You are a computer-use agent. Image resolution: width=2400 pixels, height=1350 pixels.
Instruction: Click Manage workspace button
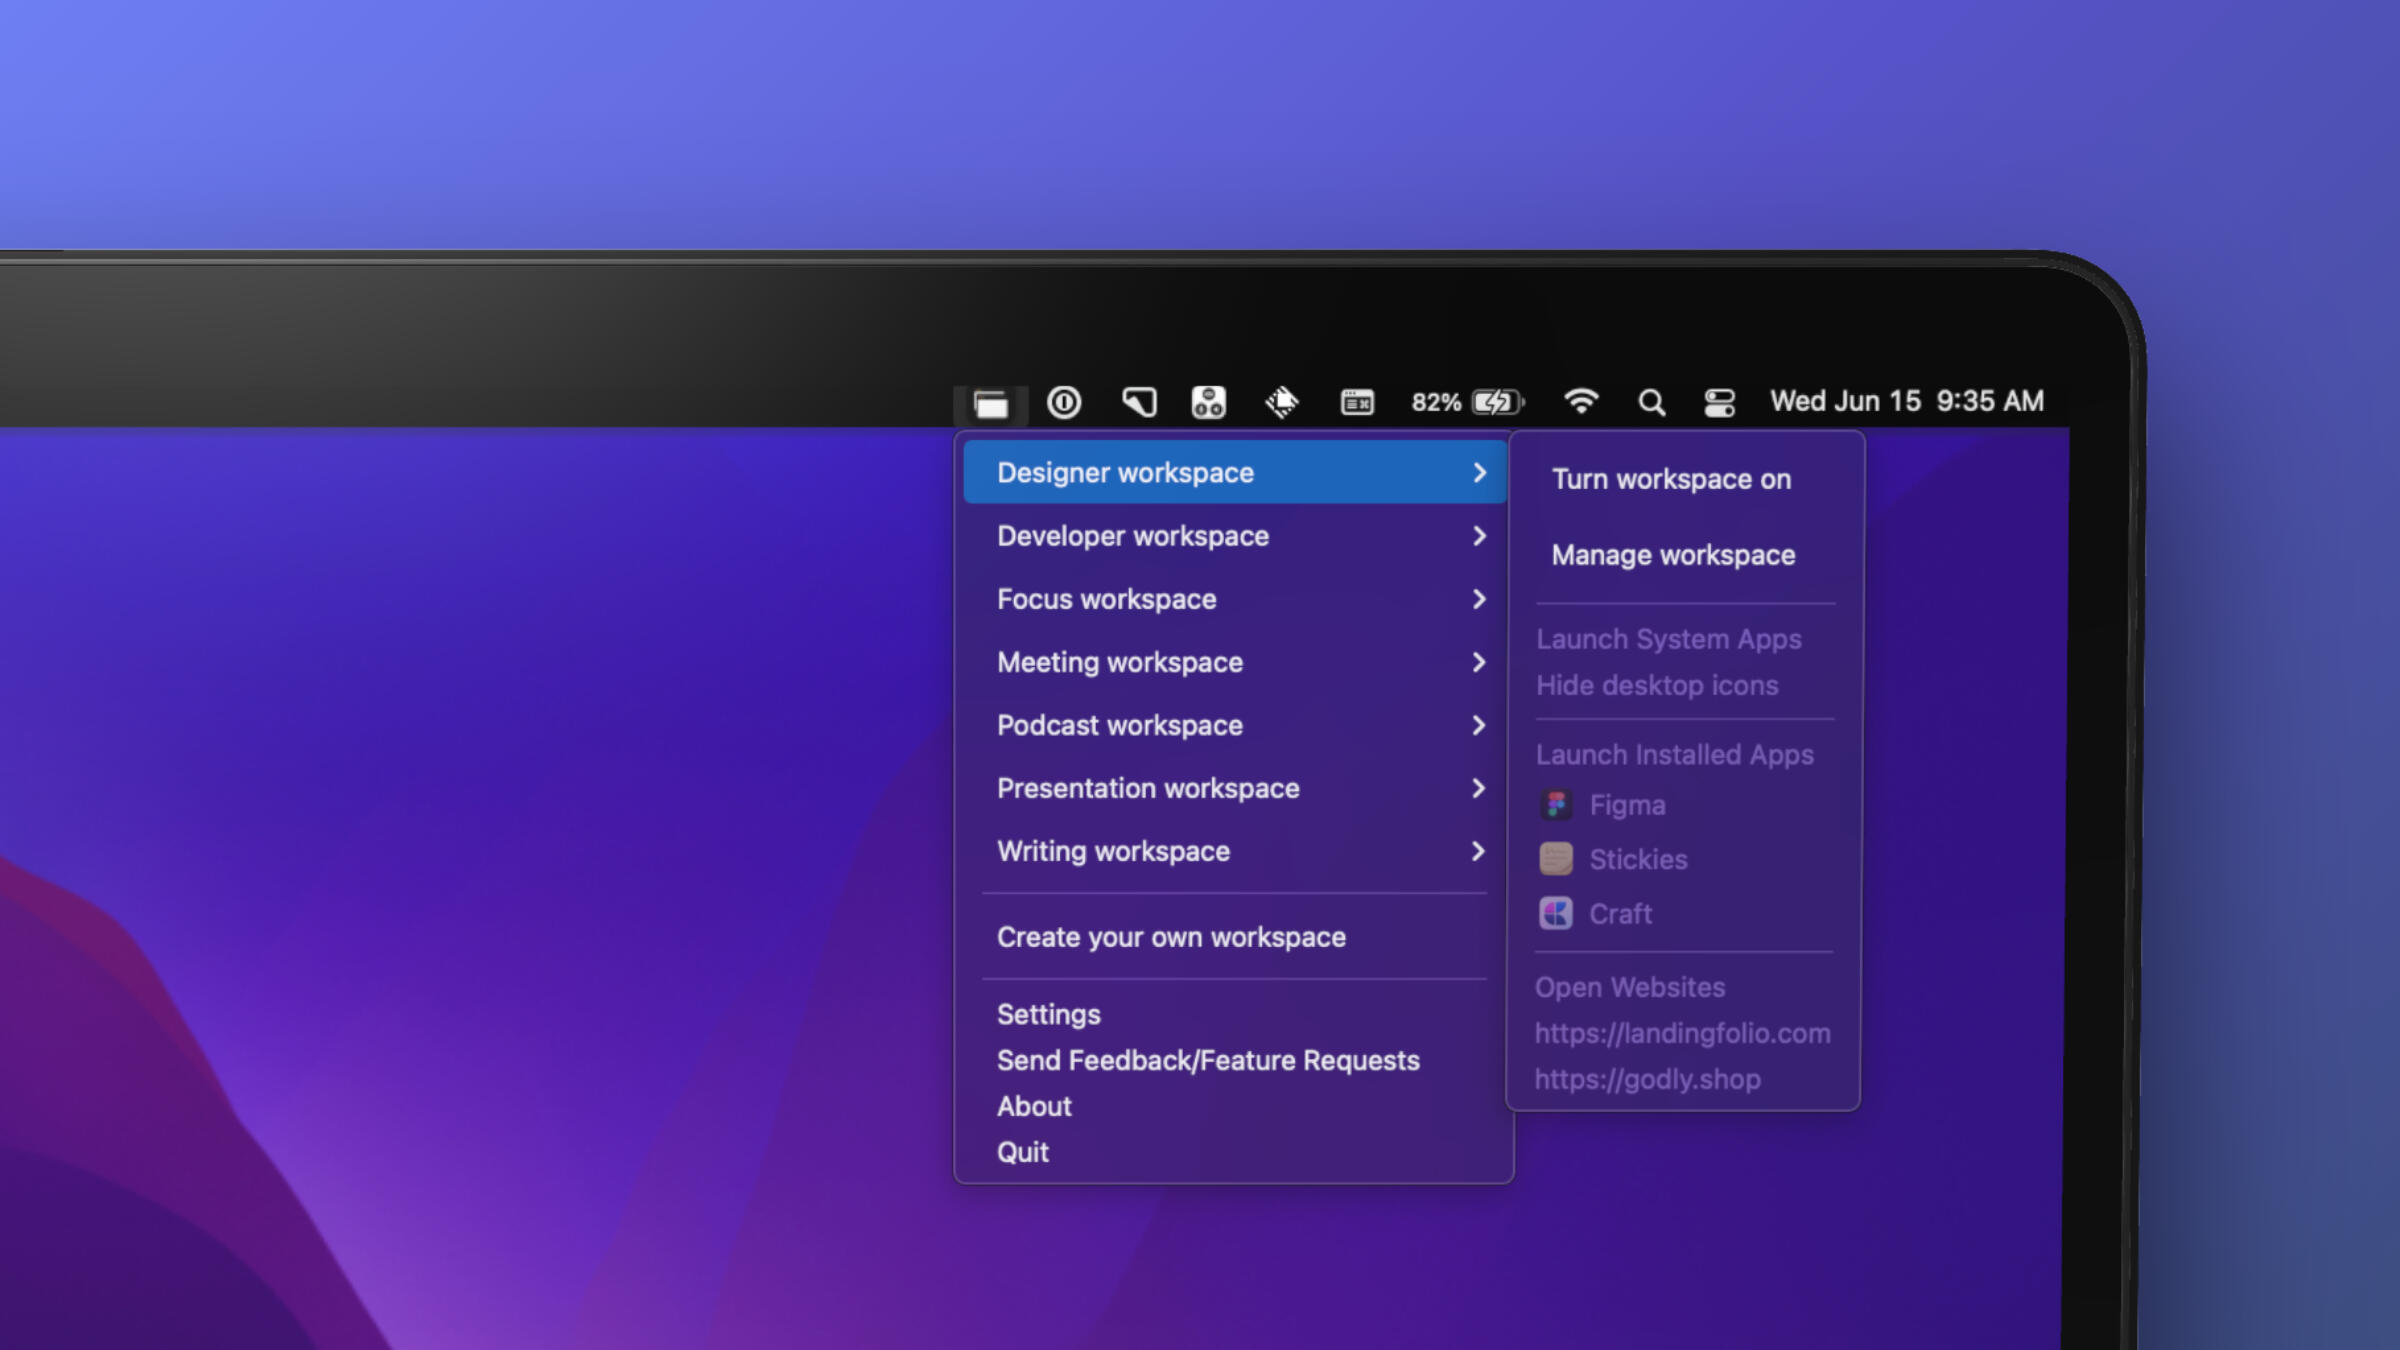click(1673, 555)
